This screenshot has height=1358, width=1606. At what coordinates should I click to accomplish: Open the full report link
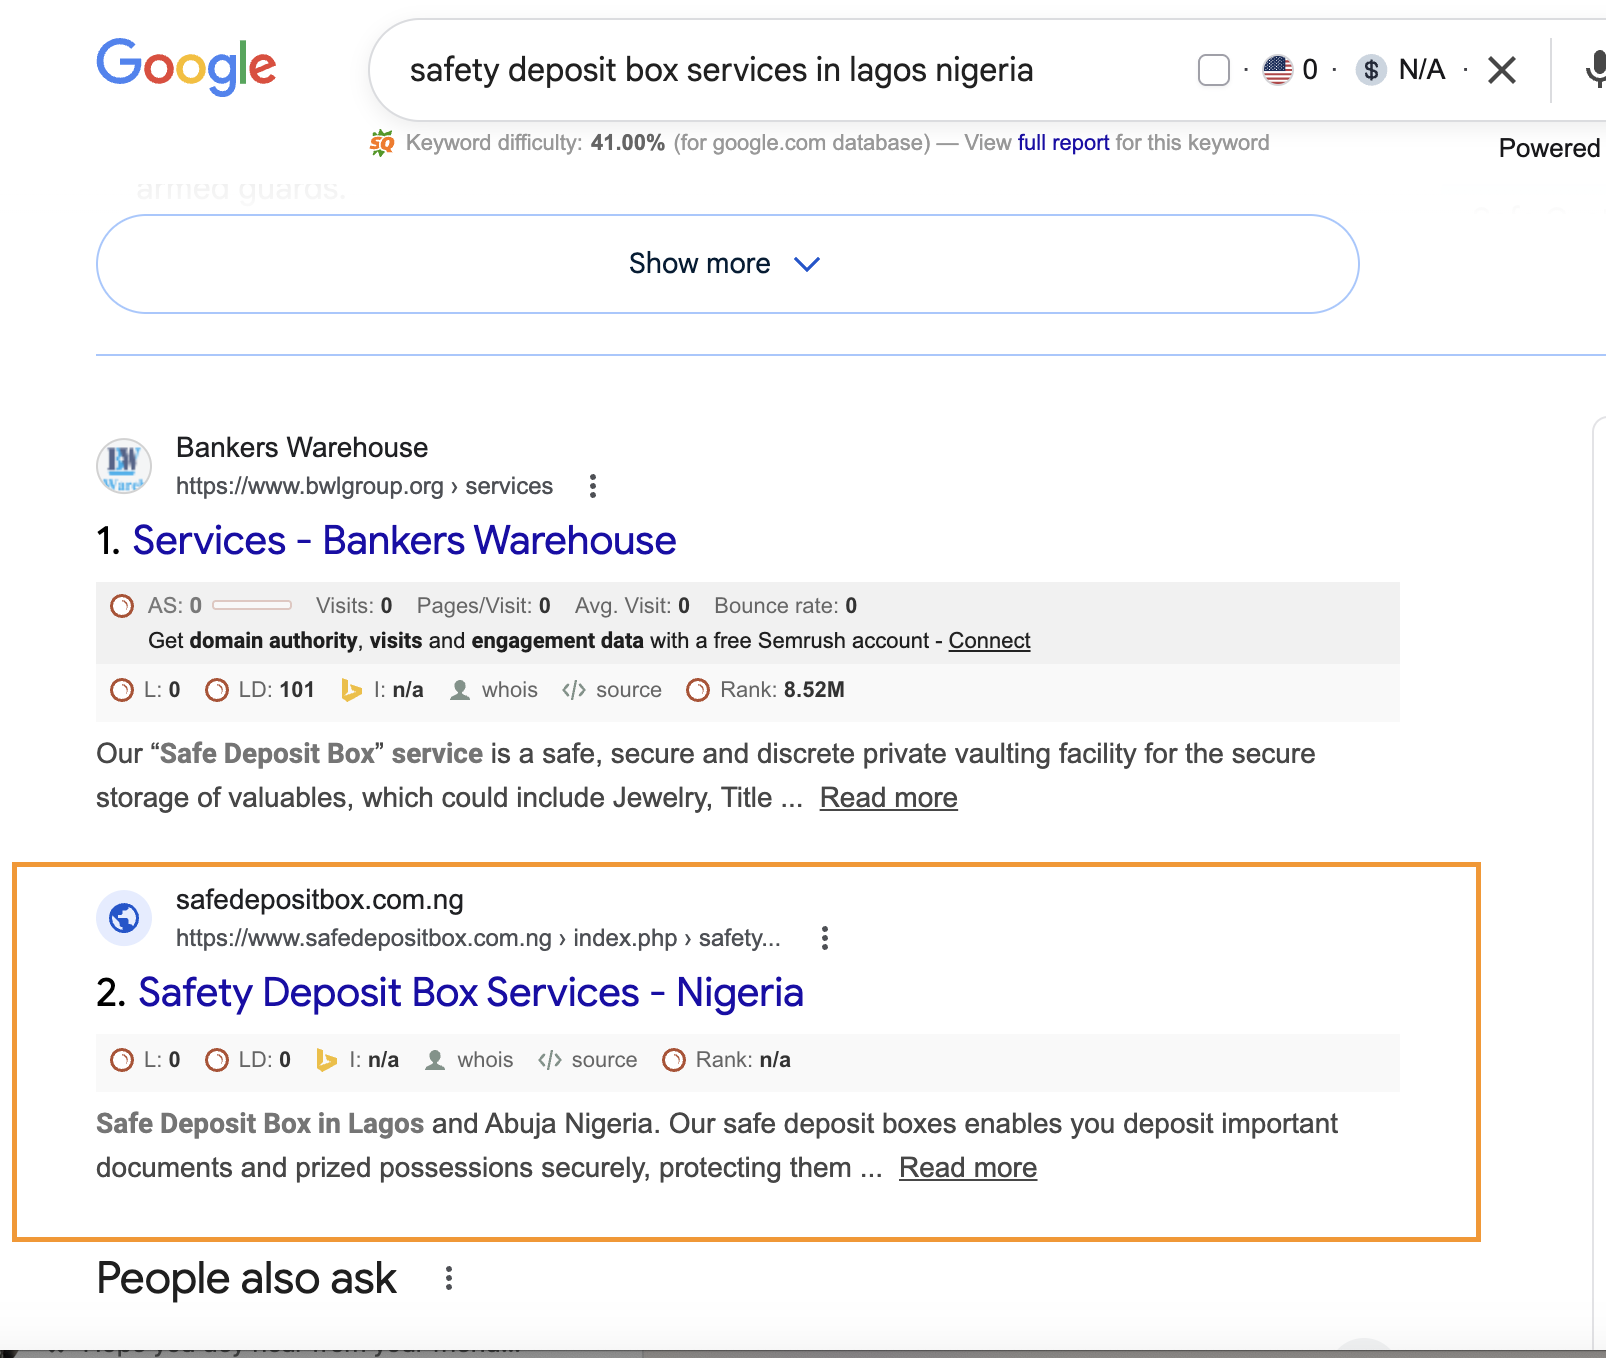(1063, 143)
